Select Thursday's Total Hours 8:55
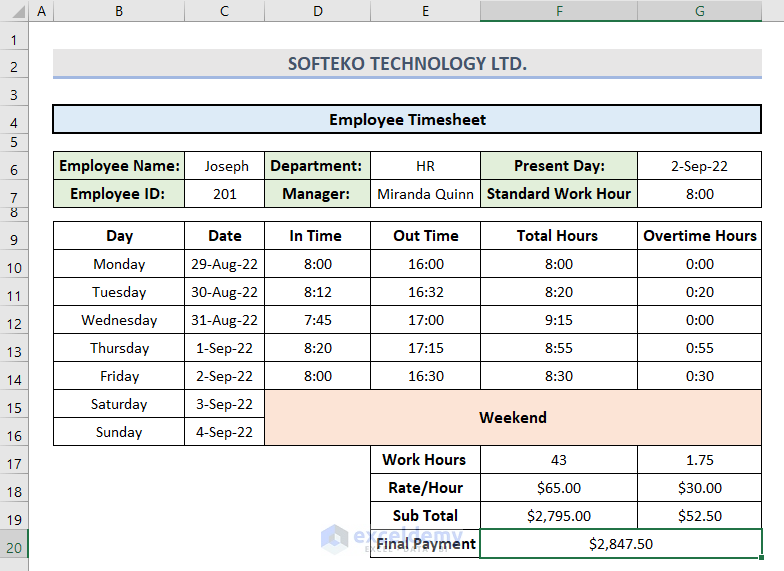Screen dimensions: 784x571 (559, 348)
